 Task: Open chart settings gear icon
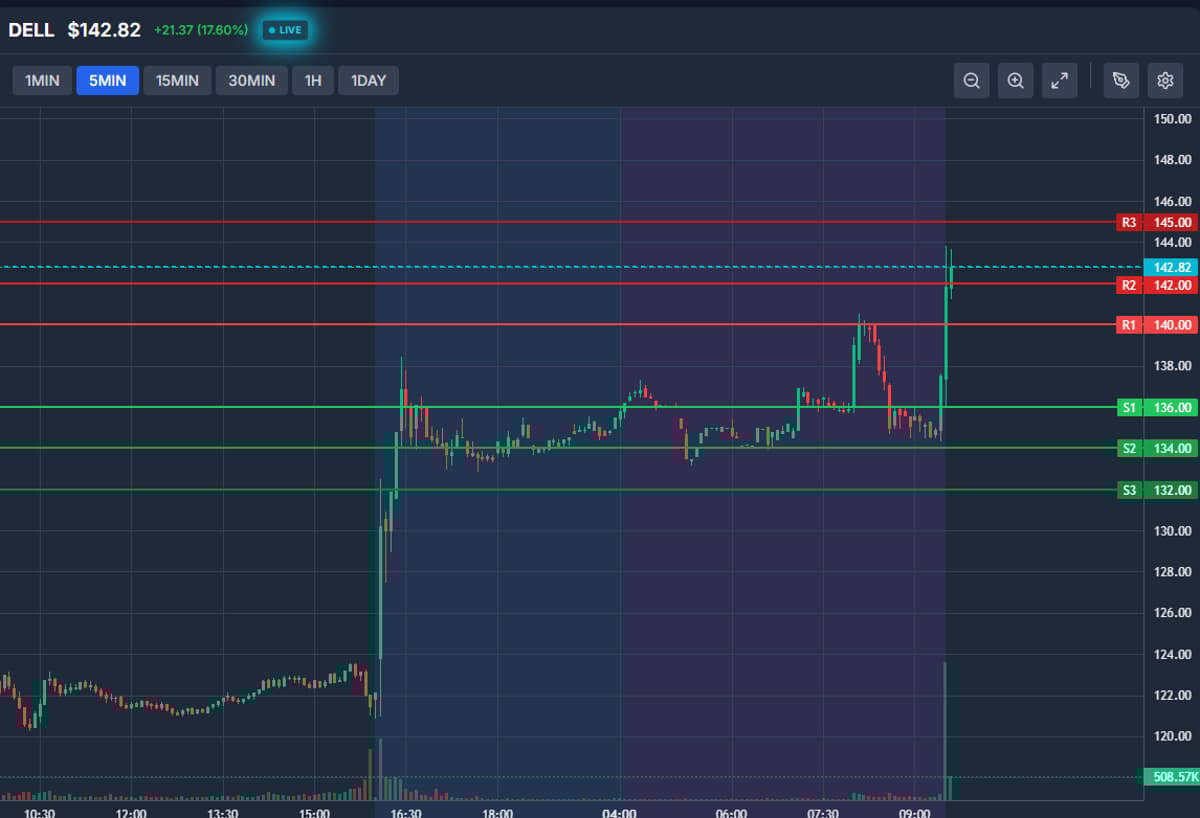click(x=1165, y=81)
